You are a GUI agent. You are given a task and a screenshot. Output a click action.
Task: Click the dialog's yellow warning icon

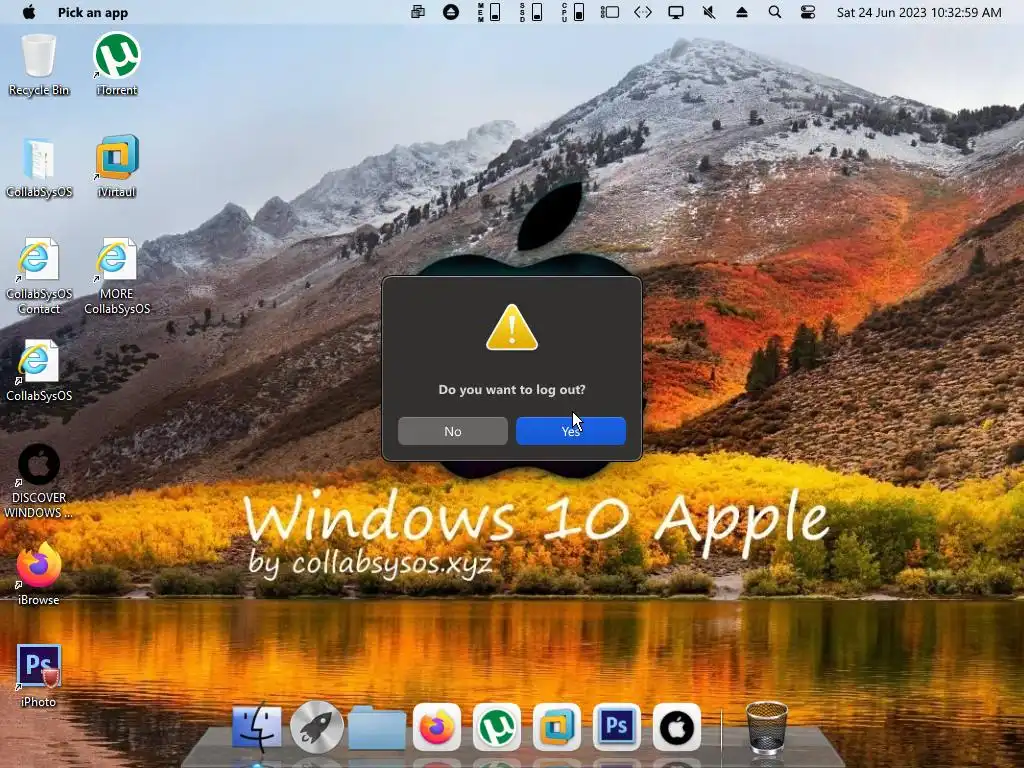tap(512, 328)
